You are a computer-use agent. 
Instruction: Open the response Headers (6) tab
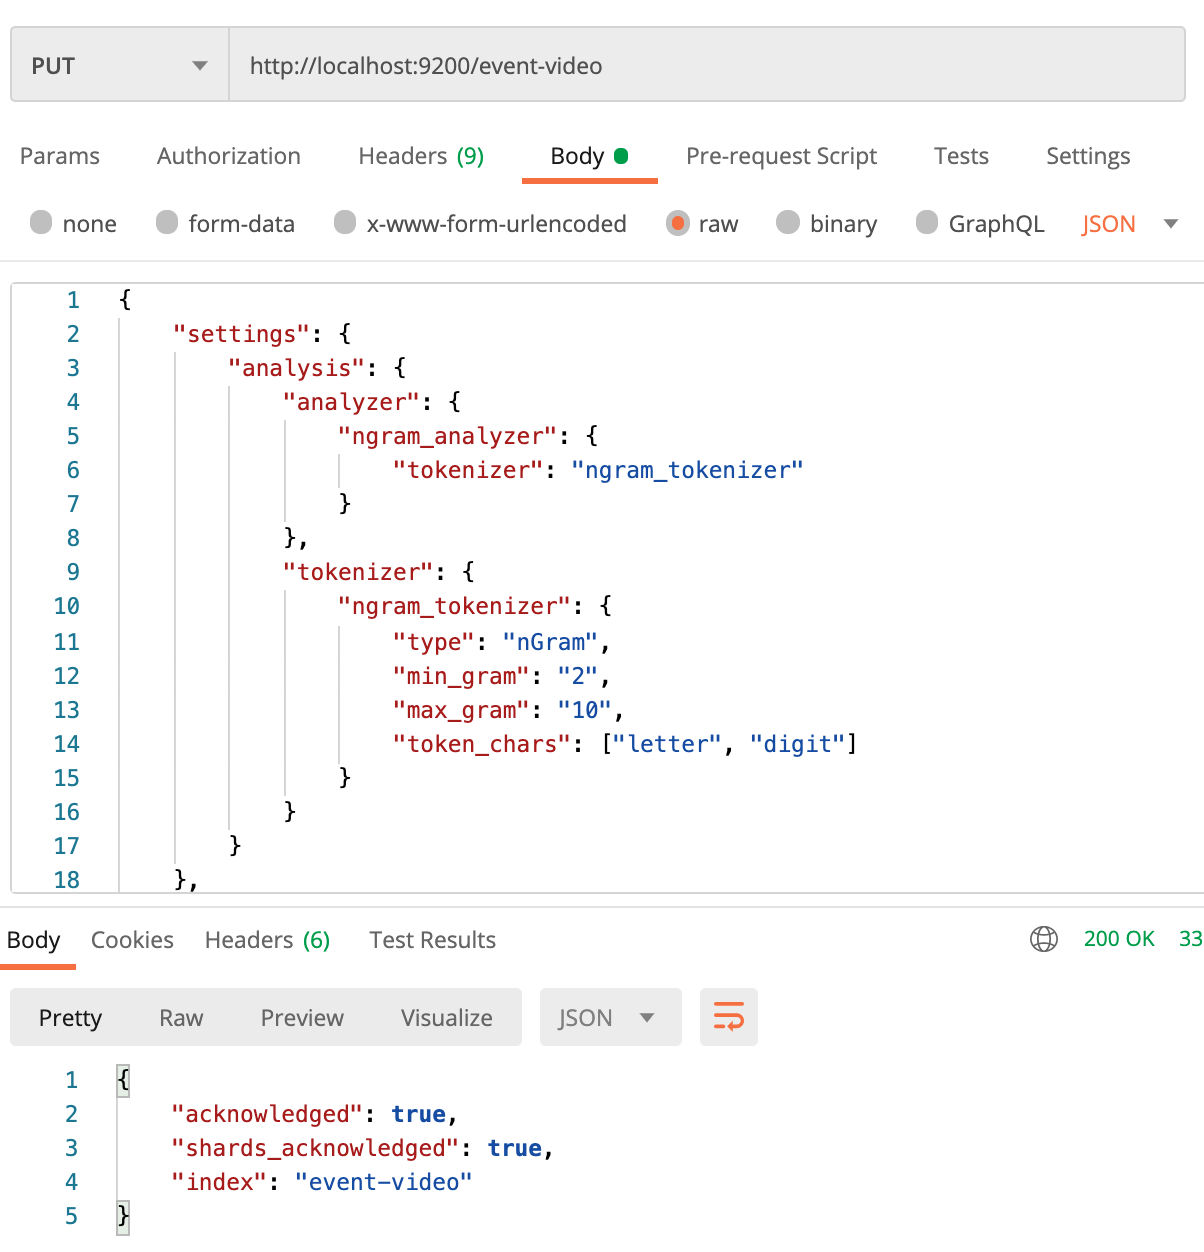[x=267, y=940]
